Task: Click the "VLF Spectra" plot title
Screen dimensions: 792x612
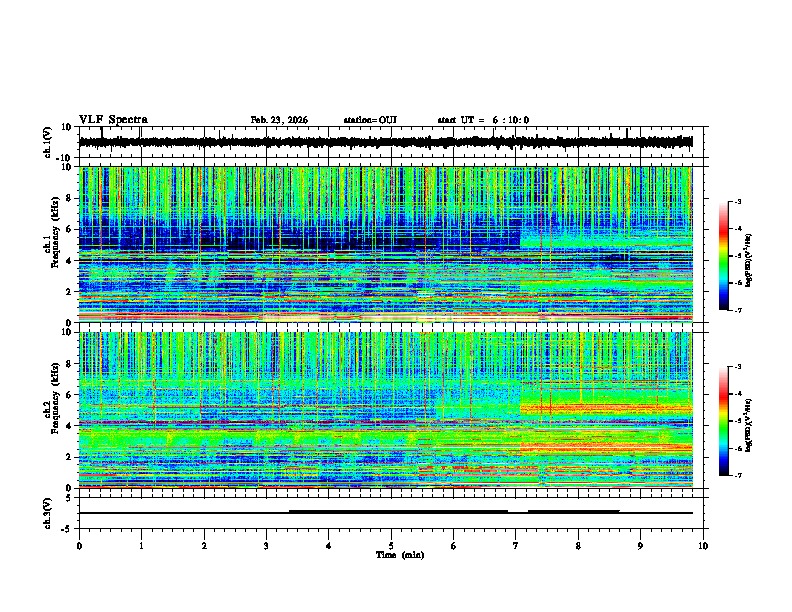Action: tap(113, 120)
